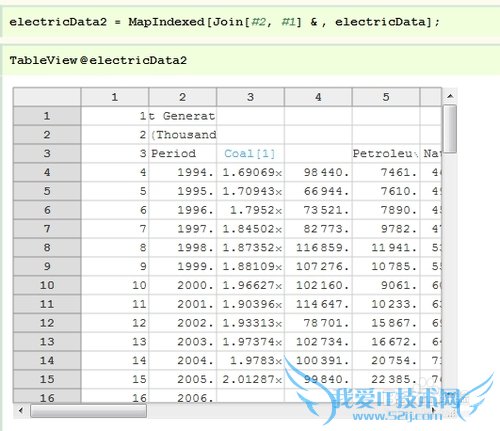Image resolution: width=500 pixels, height=431 pixels.
Task: Select row header 15
Action: pyautogui.click(x=47, y=379)
